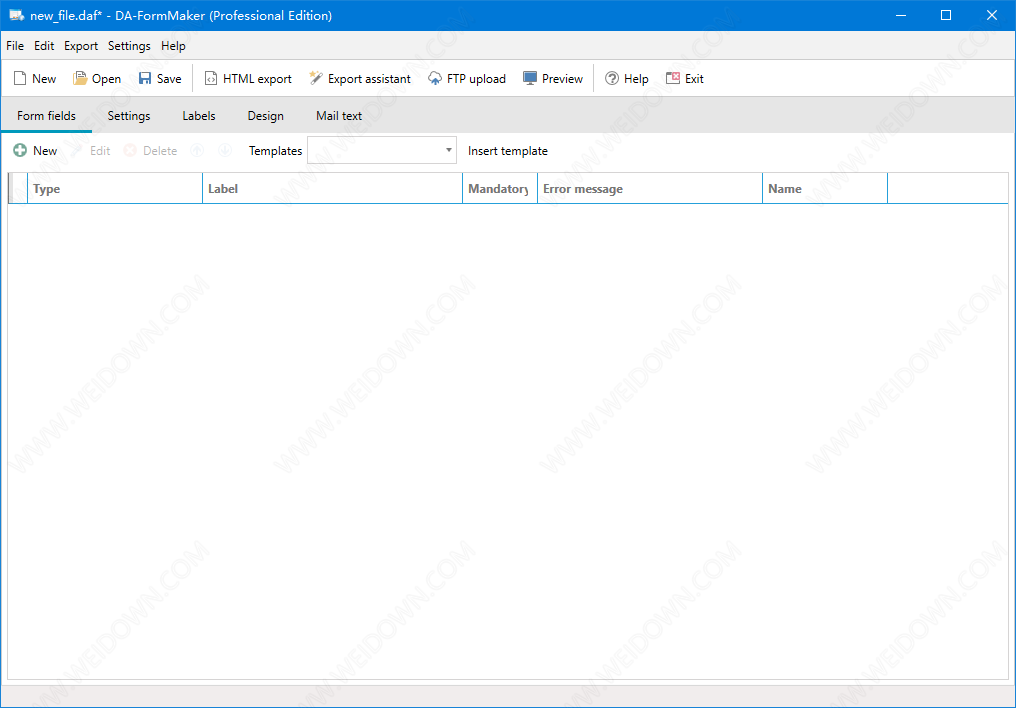Viewport: 1016px width, 708px height.
Task: Click the Exit toolbar icon
Action: tap(673, 79)
